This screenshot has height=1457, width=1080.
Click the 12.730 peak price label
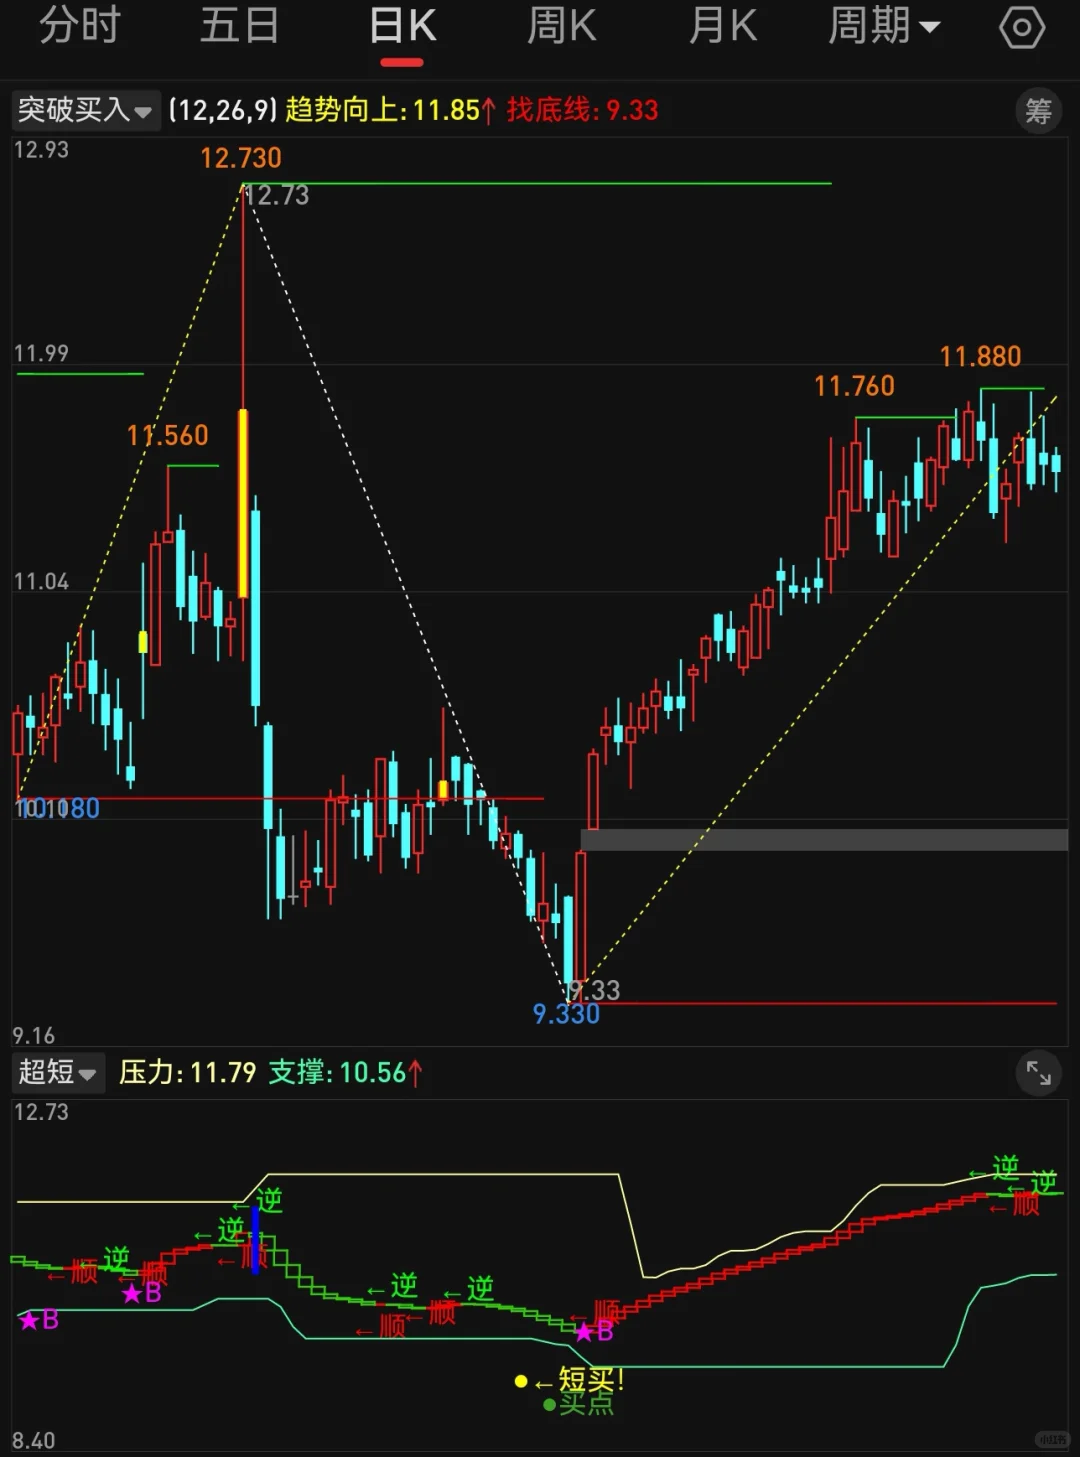point(241,158)
